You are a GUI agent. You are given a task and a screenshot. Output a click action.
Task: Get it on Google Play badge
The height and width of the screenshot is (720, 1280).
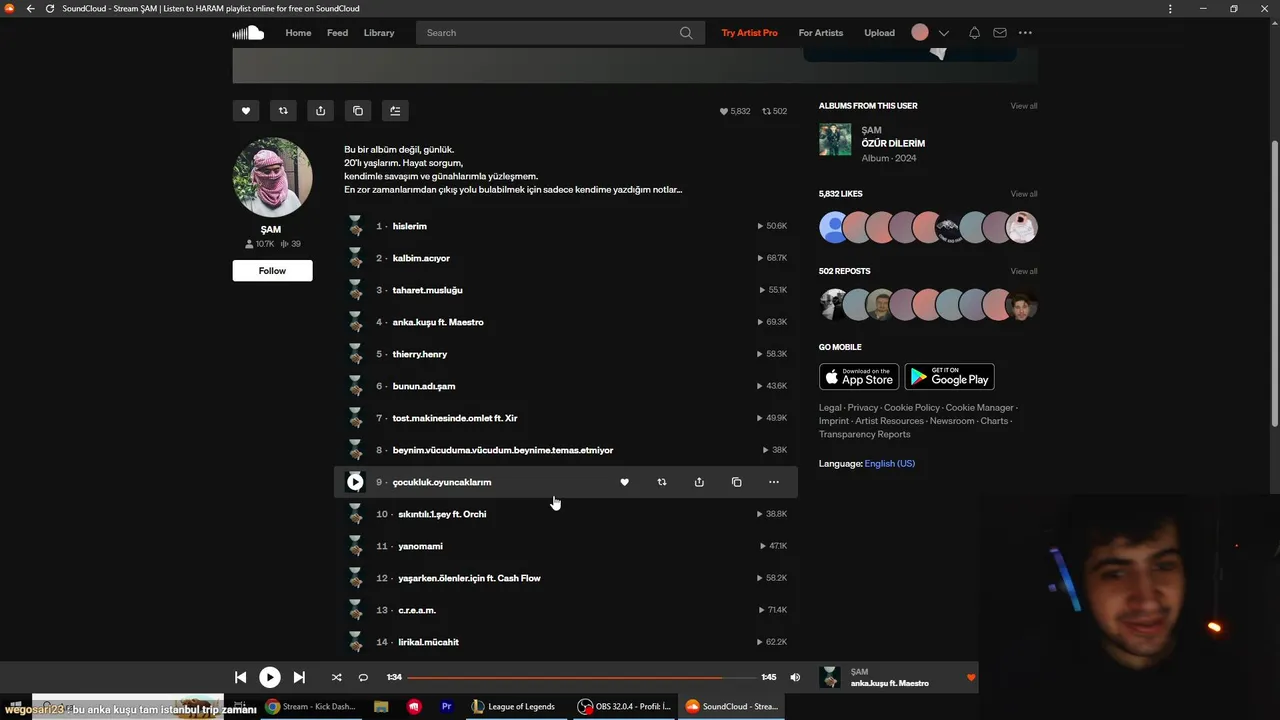click(950, 377)
